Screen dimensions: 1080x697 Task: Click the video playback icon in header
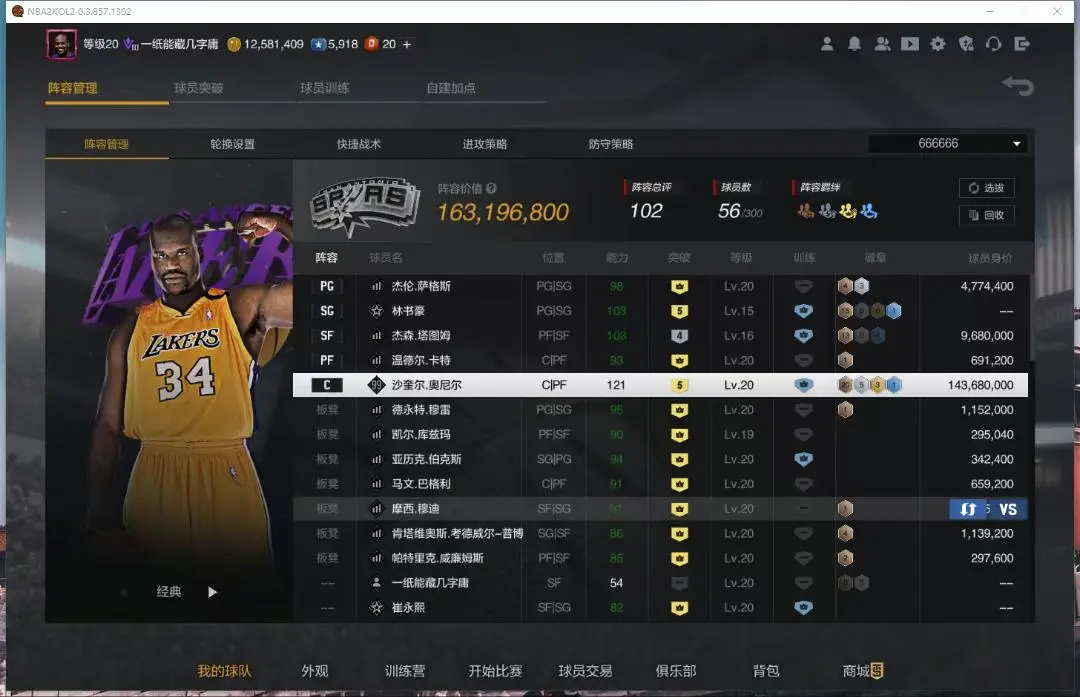909,44
